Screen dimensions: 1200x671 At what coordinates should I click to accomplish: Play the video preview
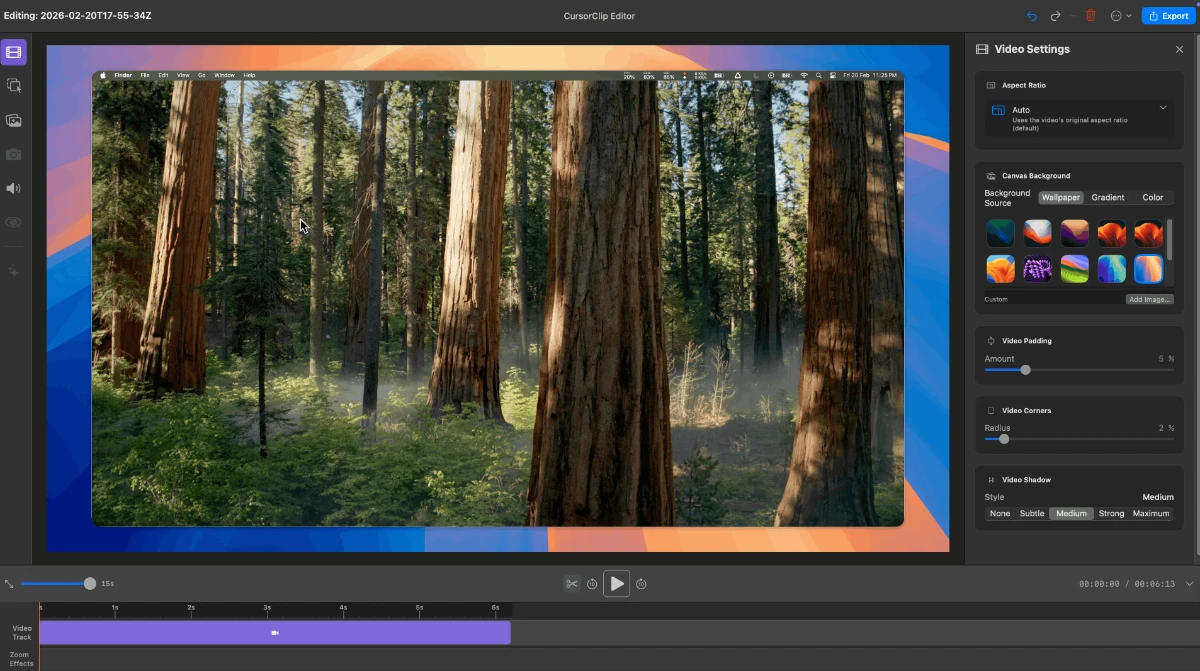pos(617,584)
